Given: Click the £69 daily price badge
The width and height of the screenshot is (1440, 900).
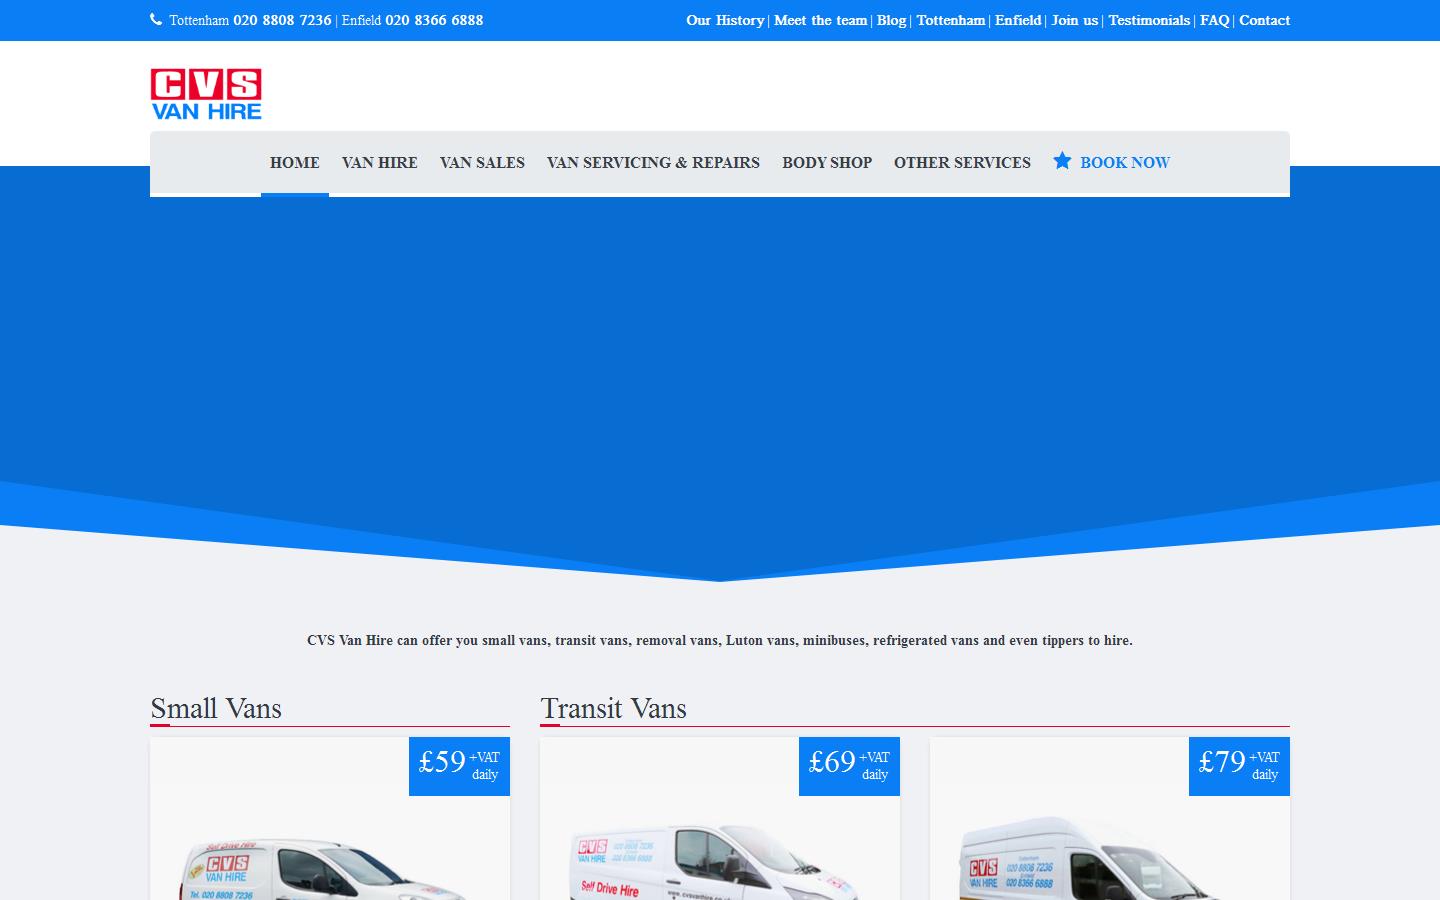Looking at the screenshot, I should [x=848, y=765].
